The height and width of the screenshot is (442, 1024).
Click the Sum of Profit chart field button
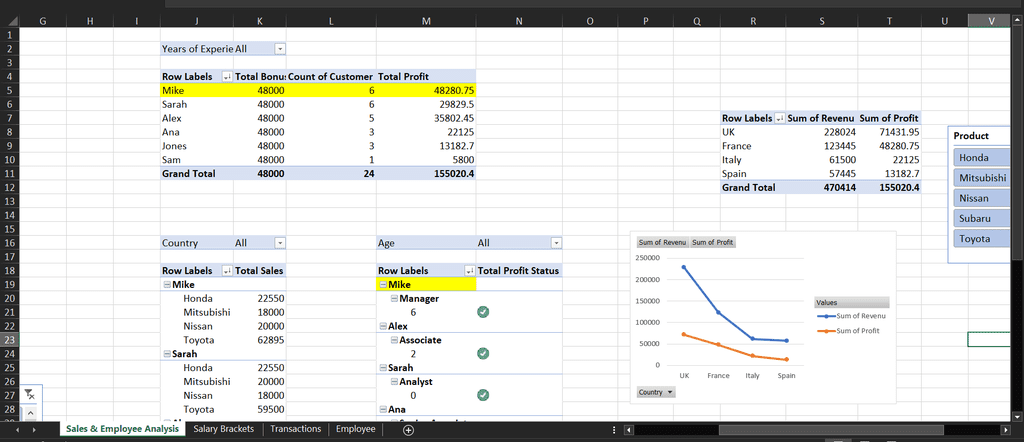(712, 242)
